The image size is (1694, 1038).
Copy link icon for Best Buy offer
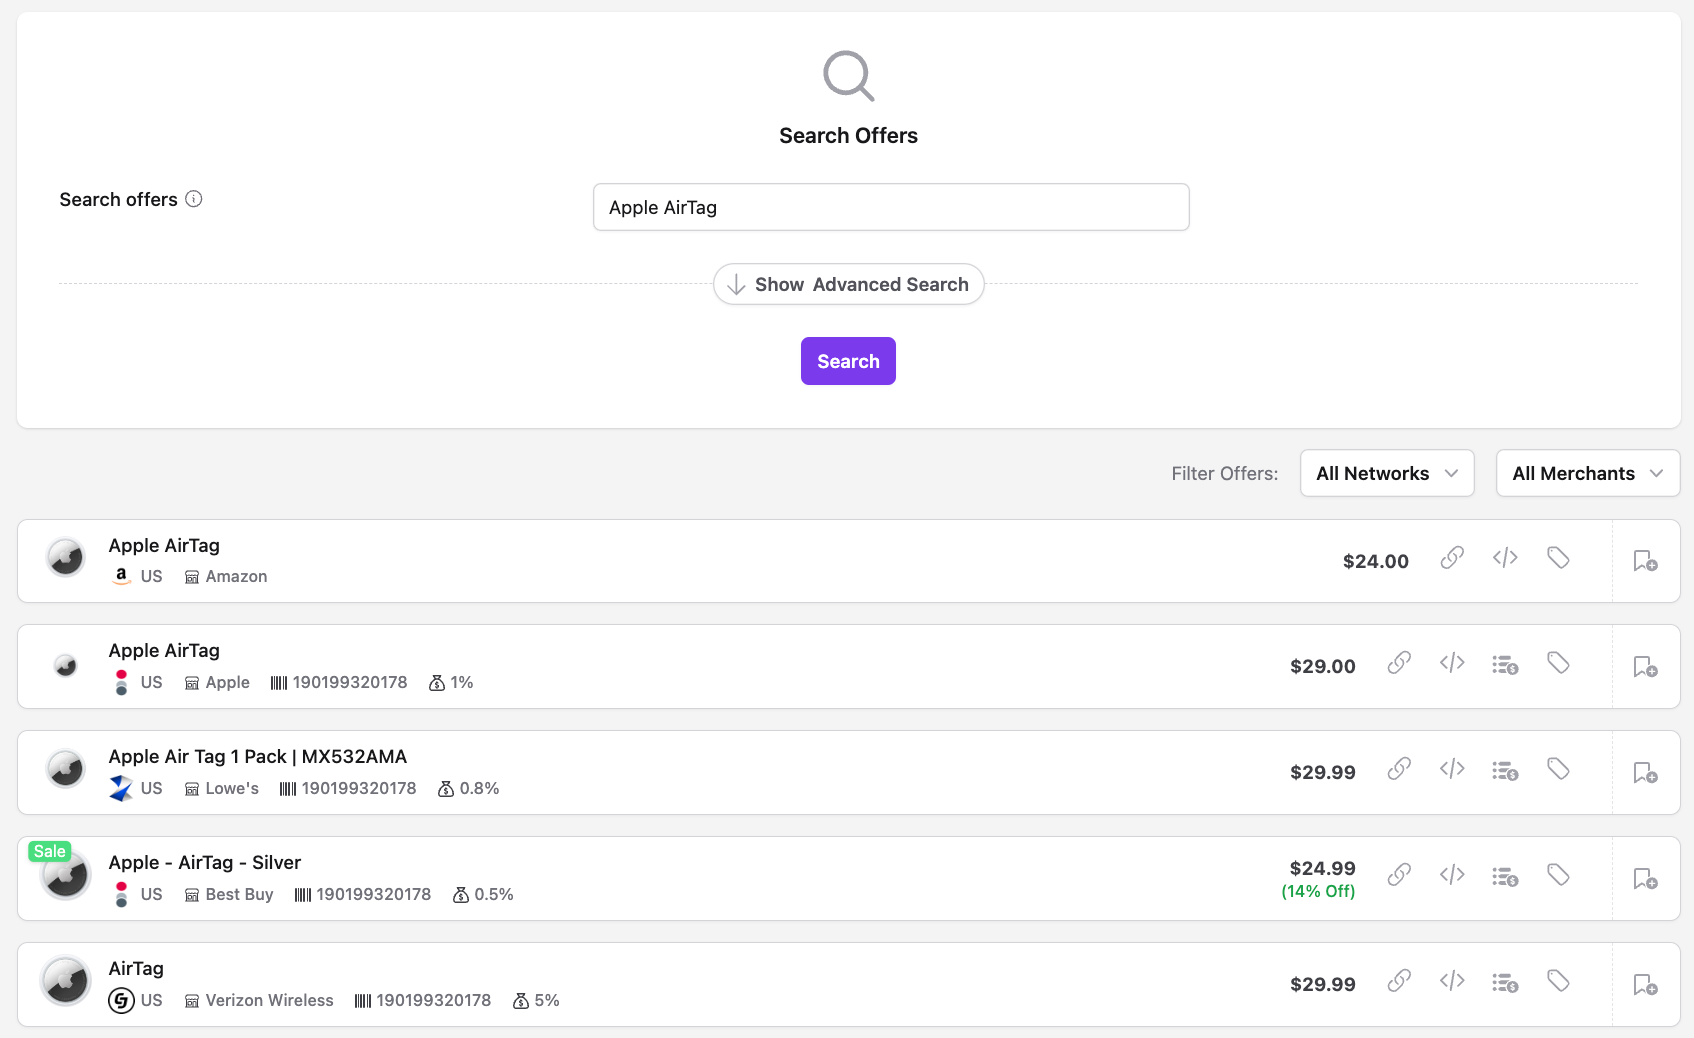(x=1399, y=875)
